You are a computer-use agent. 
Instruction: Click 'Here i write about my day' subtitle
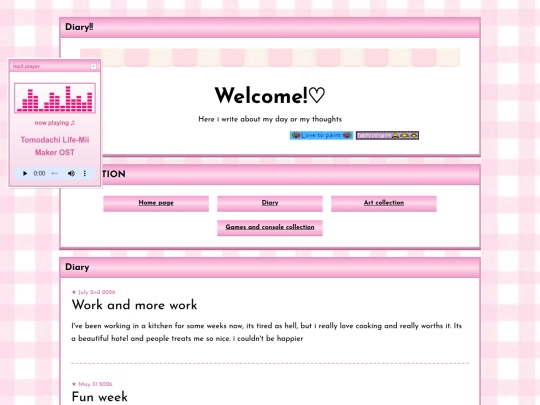pos(270,119)
